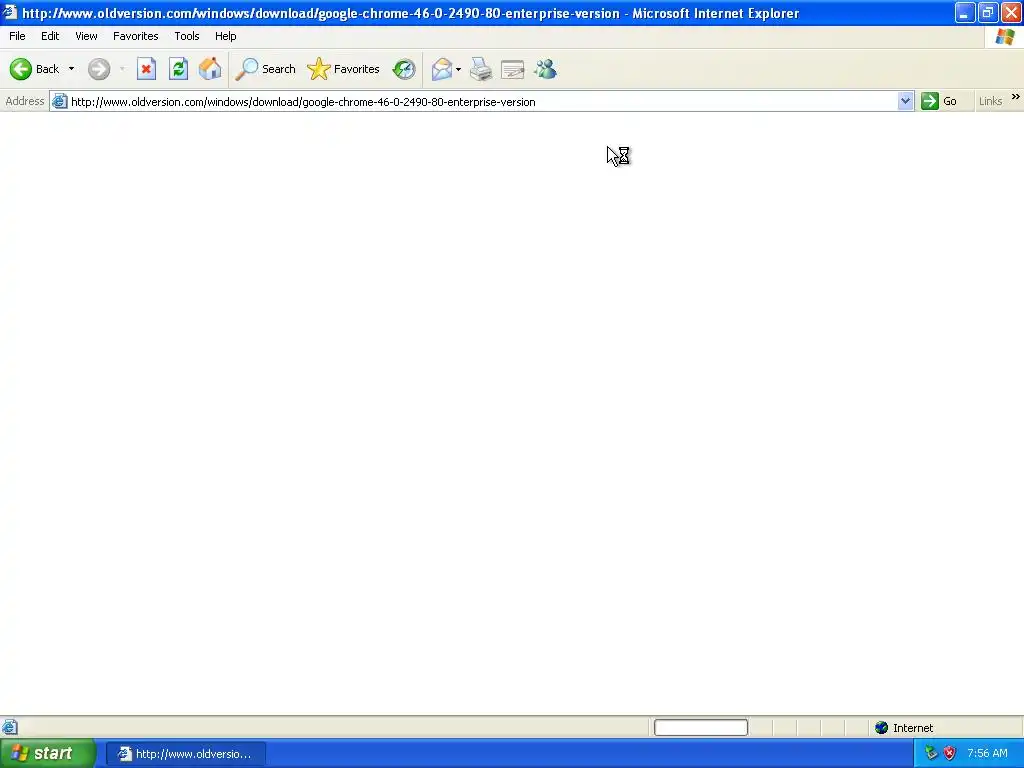Refresh the page with green arrows icon

178,69
